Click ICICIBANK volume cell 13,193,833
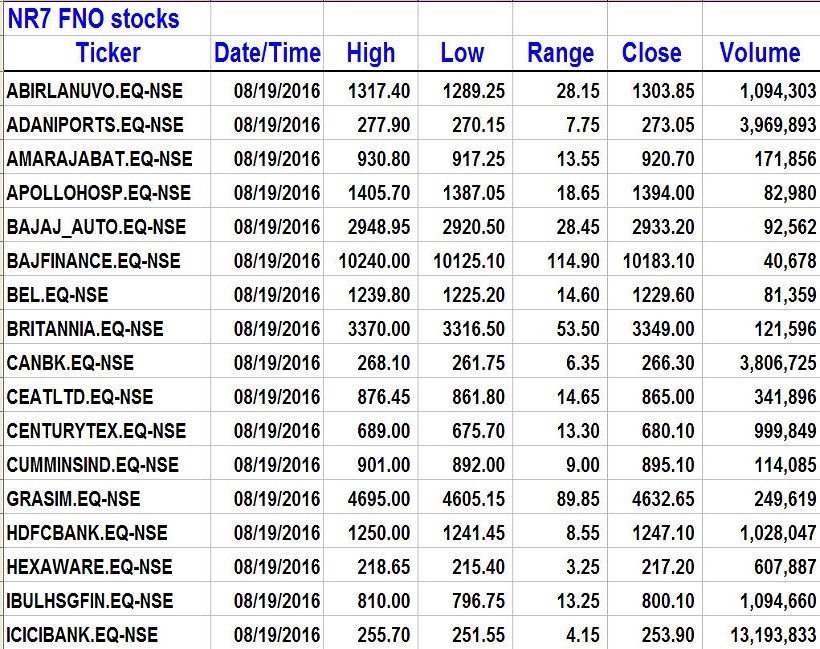The width and height of the screenshot is (820, 649). click(x=763, y=635)
